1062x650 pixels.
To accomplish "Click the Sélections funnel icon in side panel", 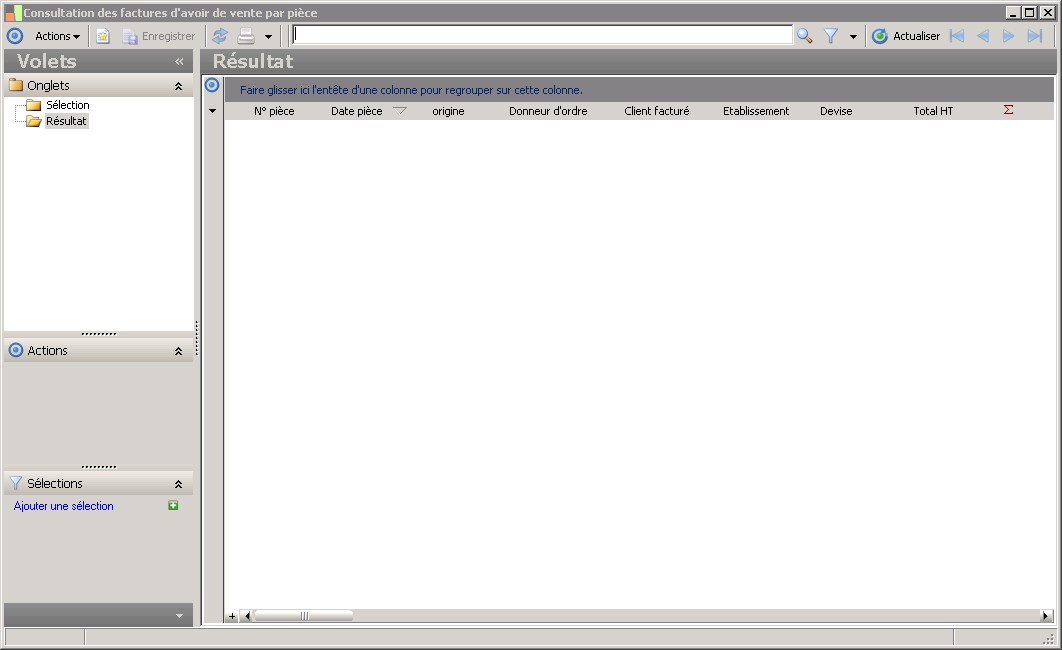I will (16, 483).
